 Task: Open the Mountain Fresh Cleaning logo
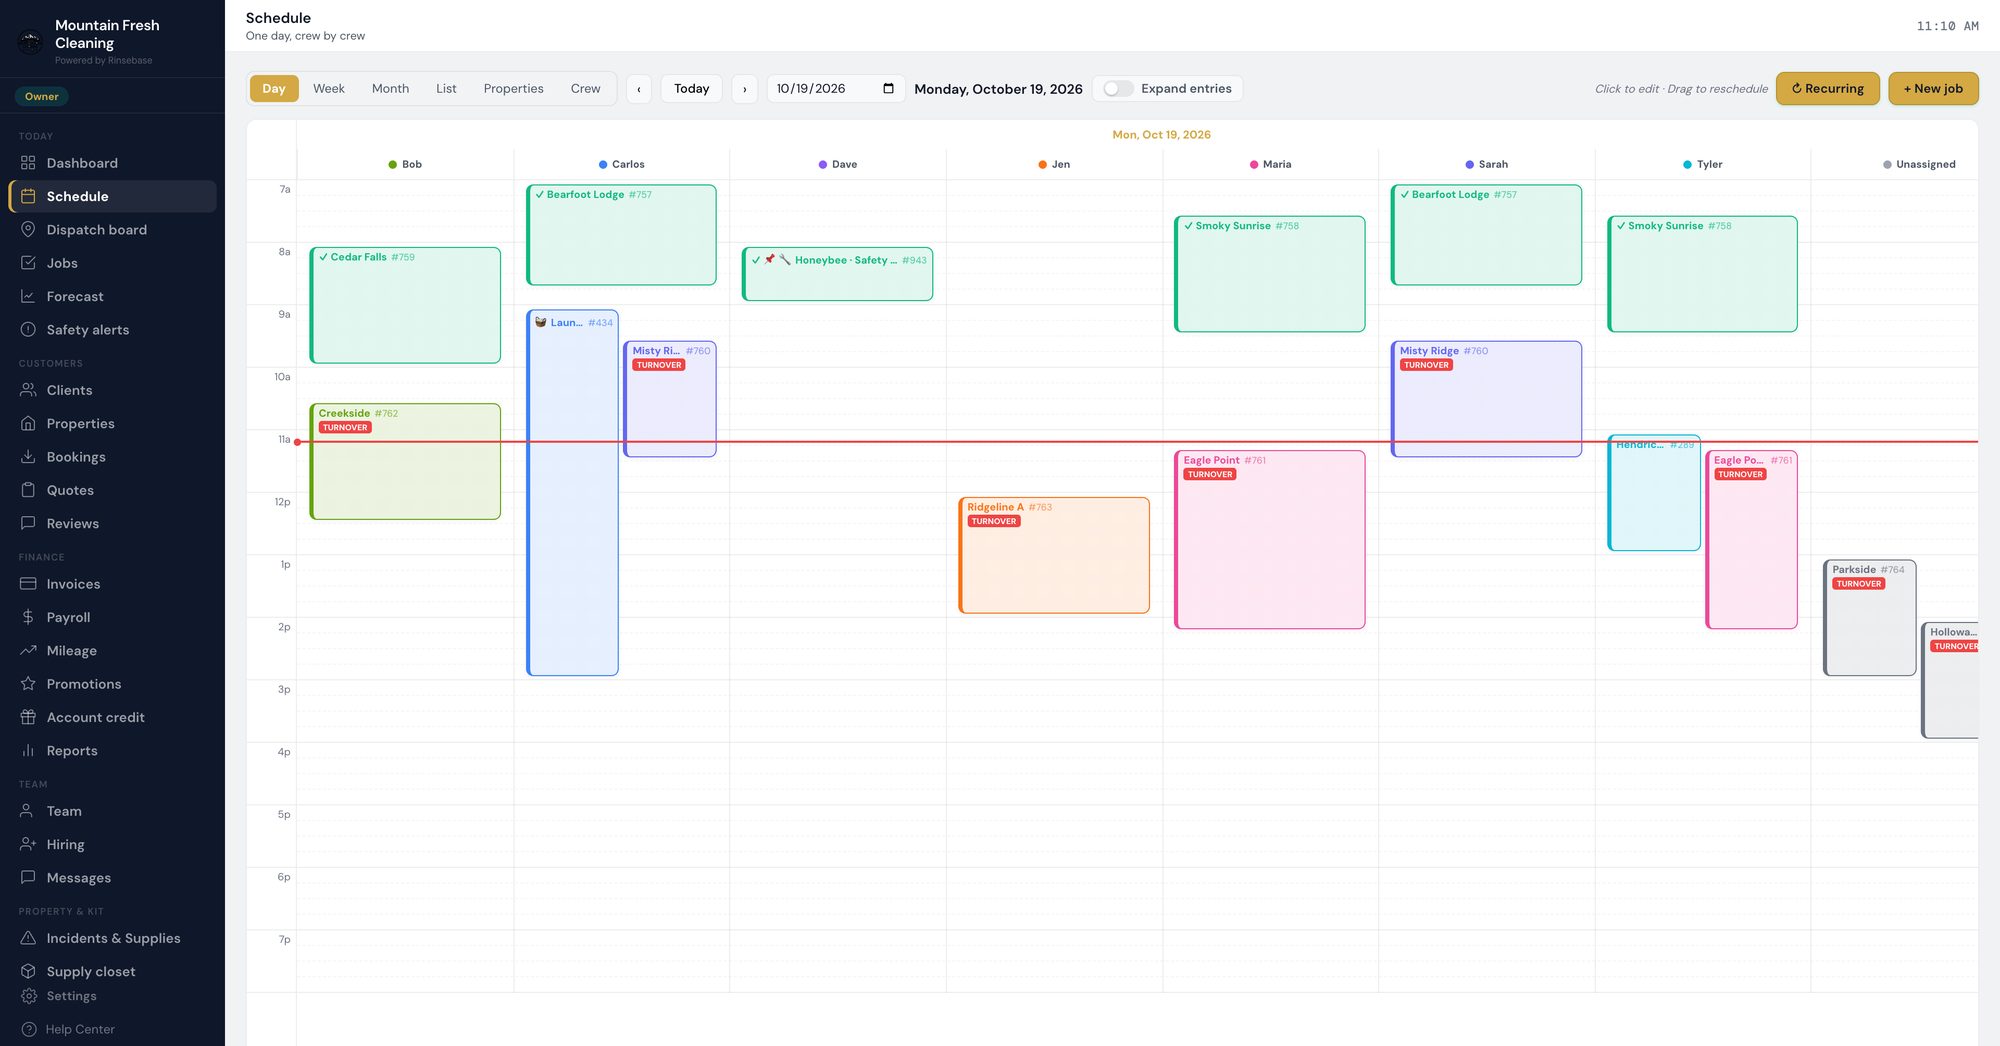(31, 42)
